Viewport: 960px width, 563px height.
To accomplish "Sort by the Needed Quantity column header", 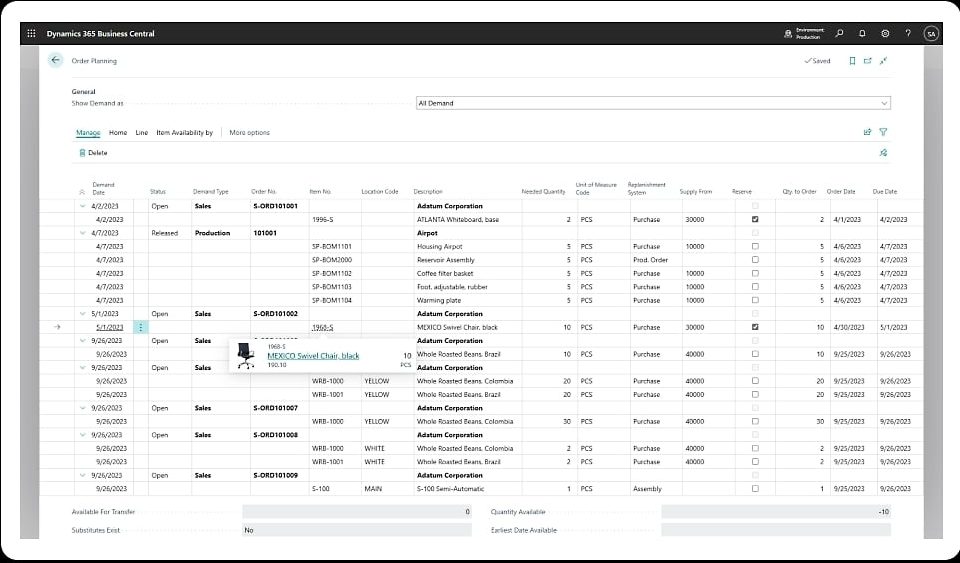I will tap(543, 192).
